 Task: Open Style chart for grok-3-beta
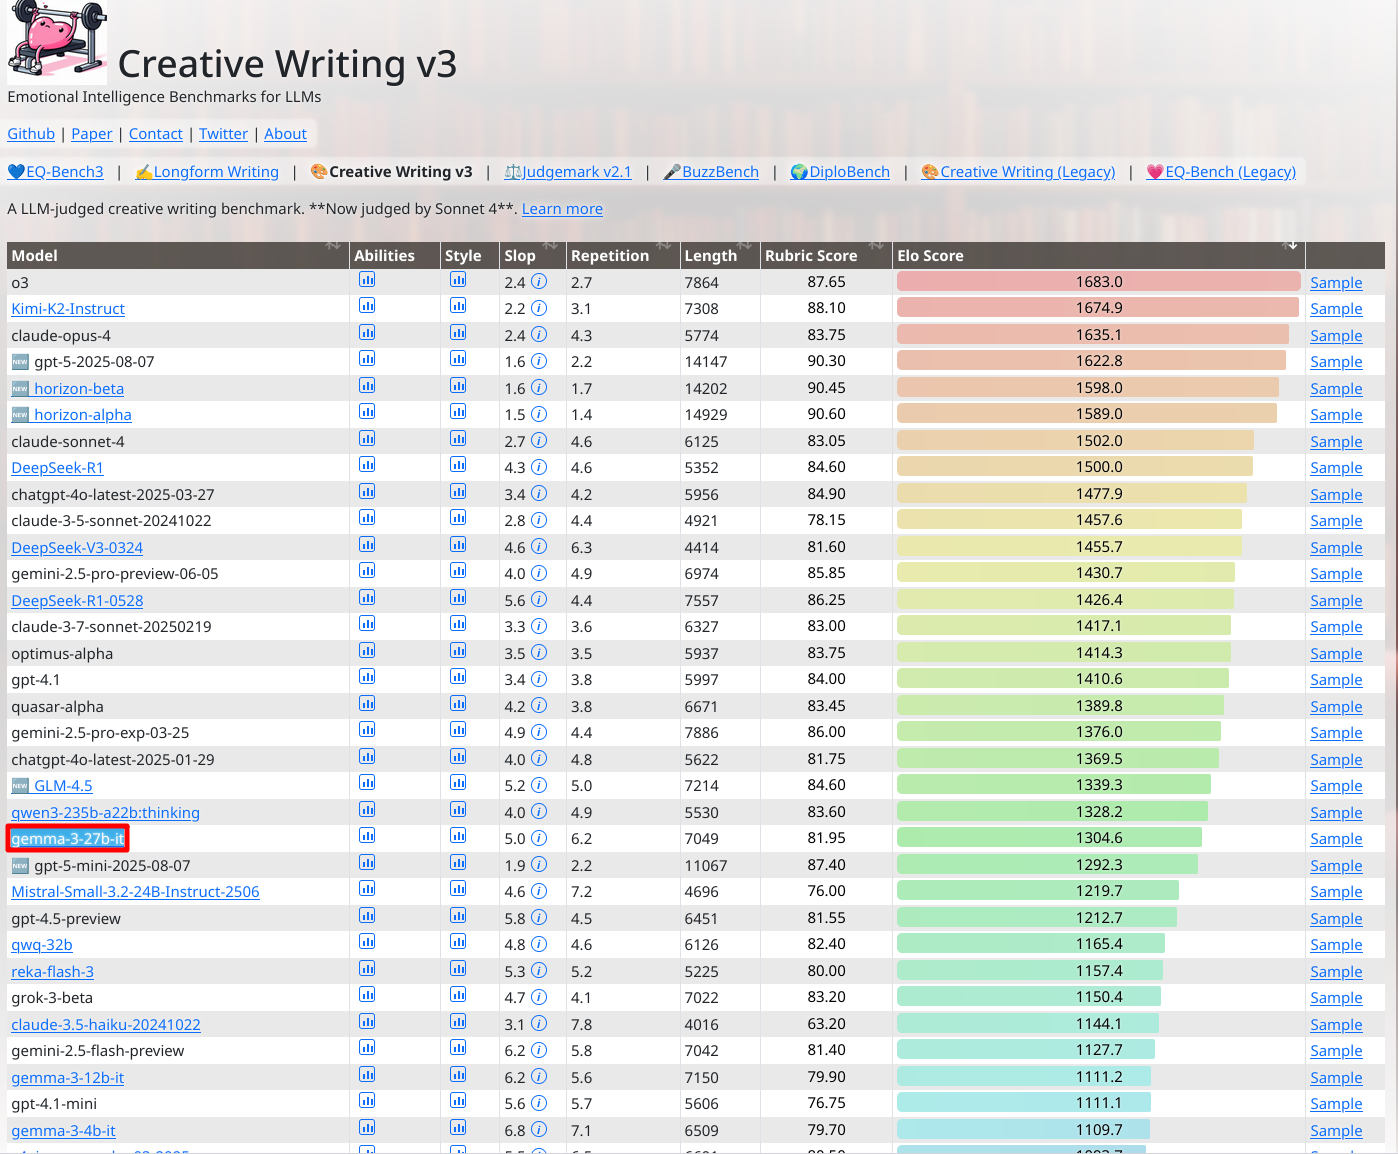458,995
